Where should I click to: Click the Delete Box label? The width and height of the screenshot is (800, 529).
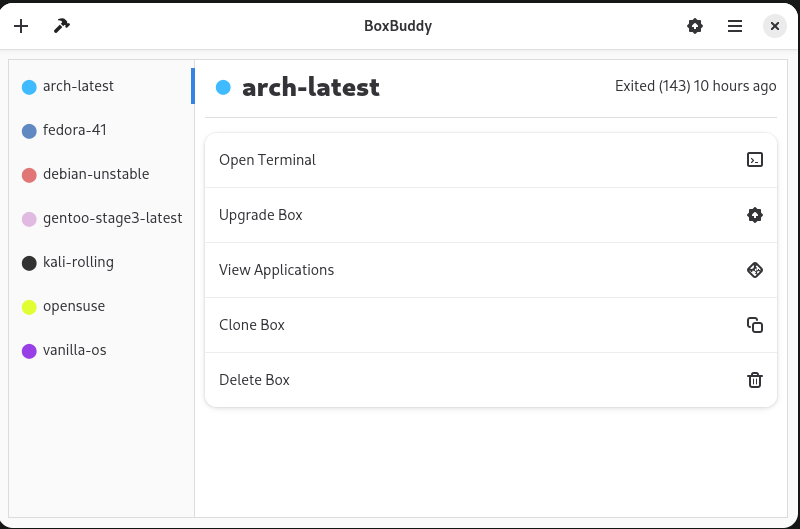click(254, 380)
